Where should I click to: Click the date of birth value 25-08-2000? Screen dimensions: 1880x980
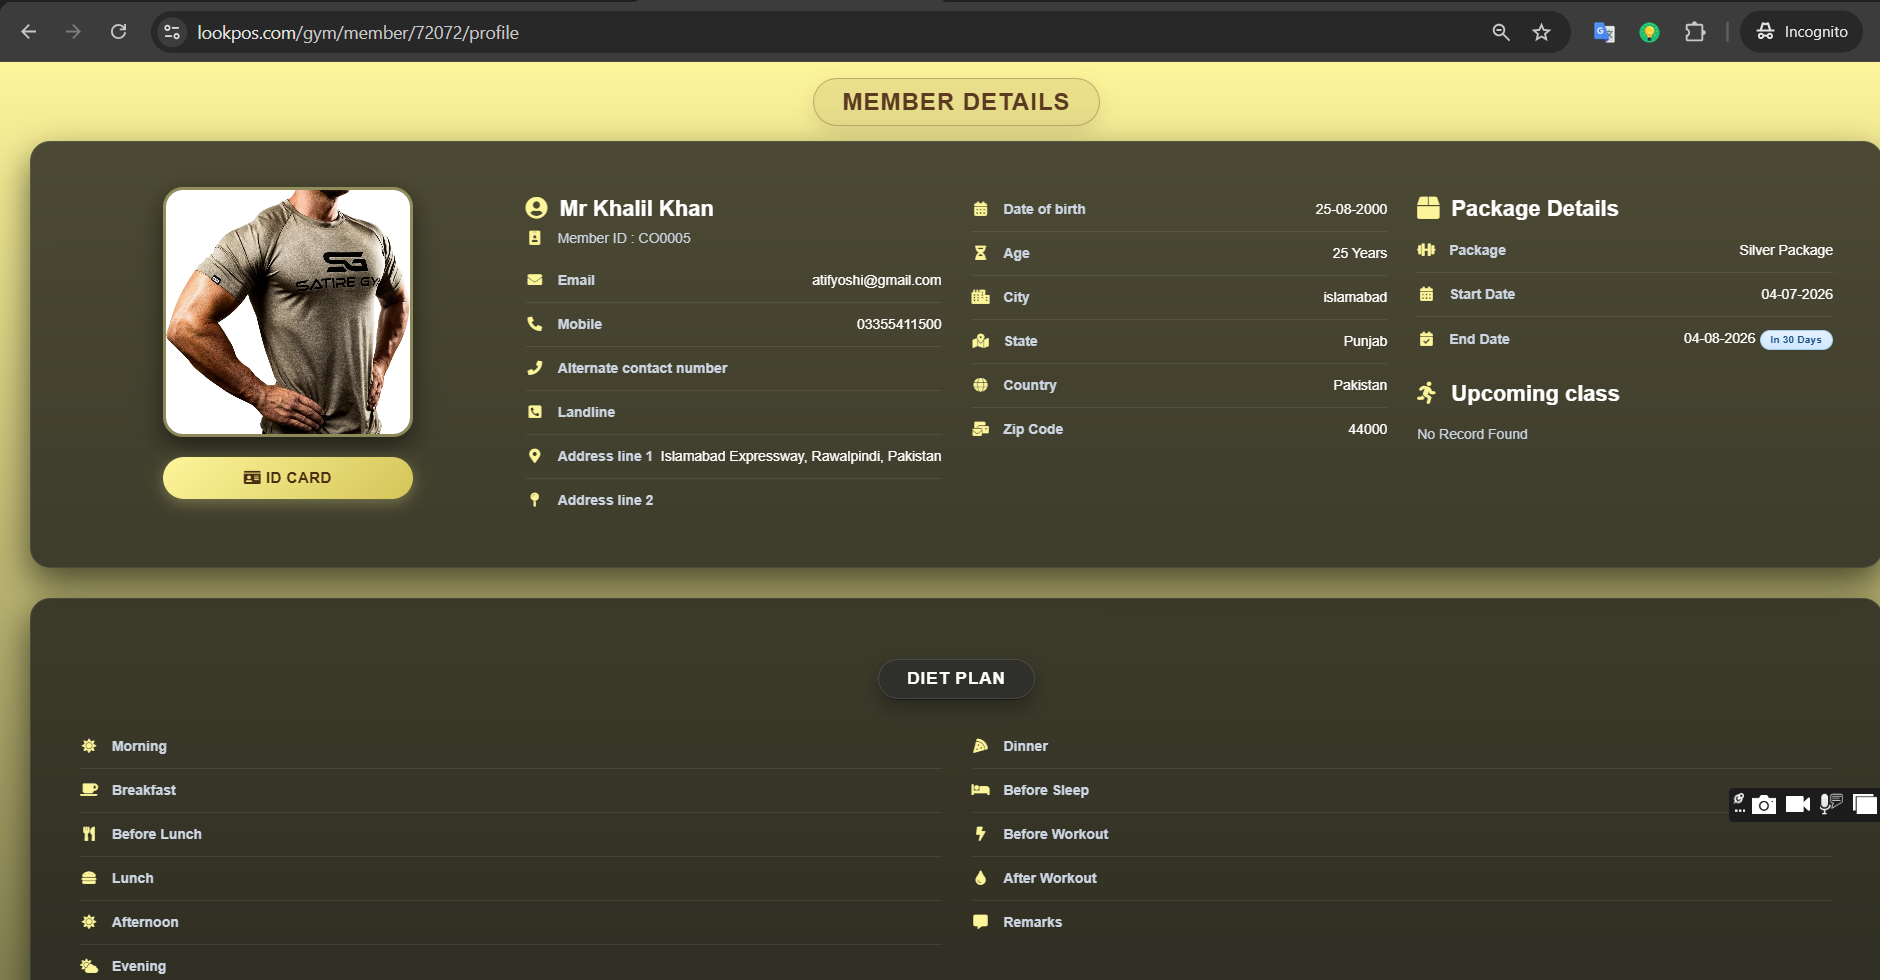(1351, 209)
